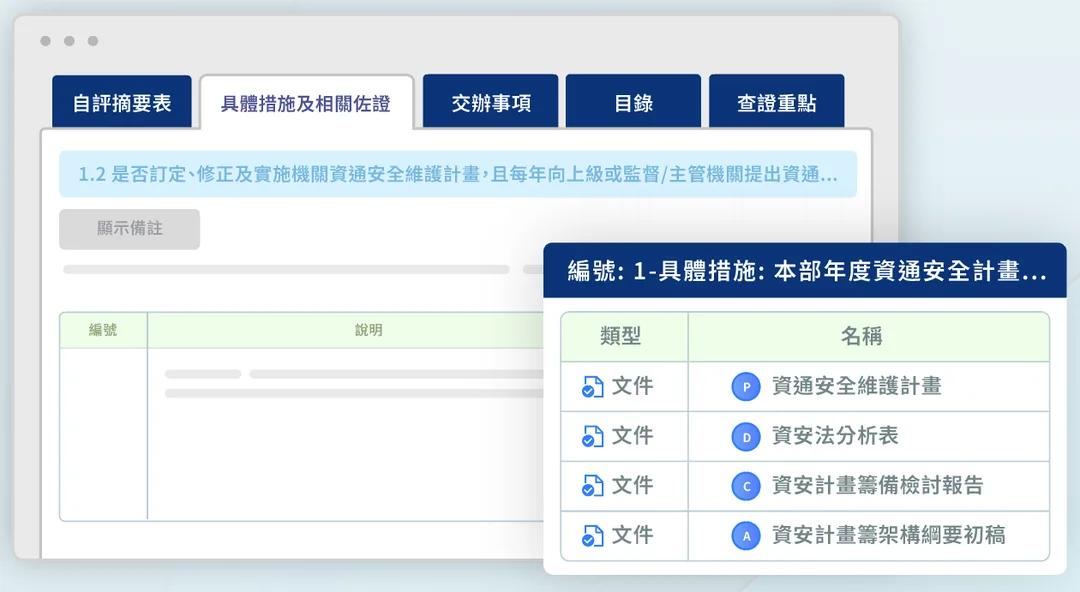Click the document icon beside 資通安全維護計畫

point(592,387)
